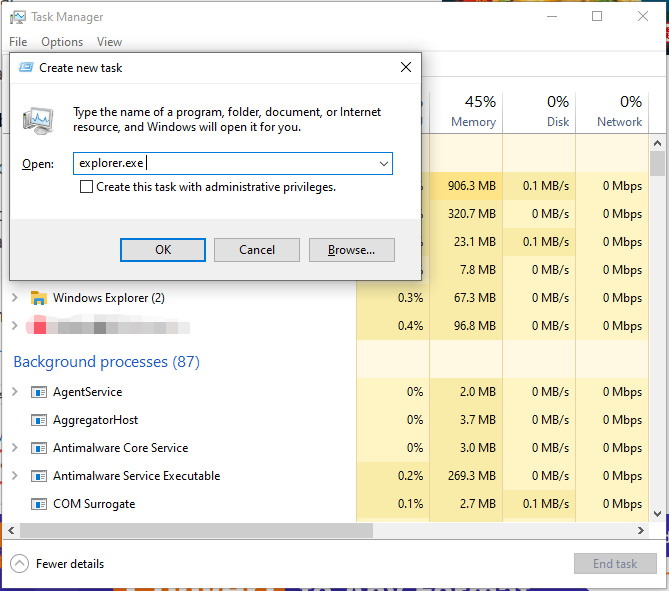Confirm the new task with OK
The height and width of the screenshot is (591, 669).
point(163,250)
